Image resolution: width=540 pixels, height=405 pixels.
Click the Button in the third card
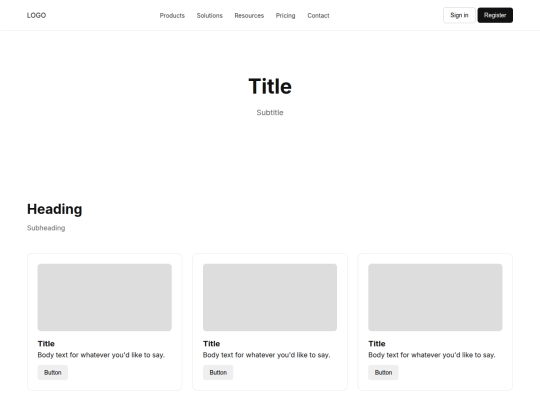(383, 373)
